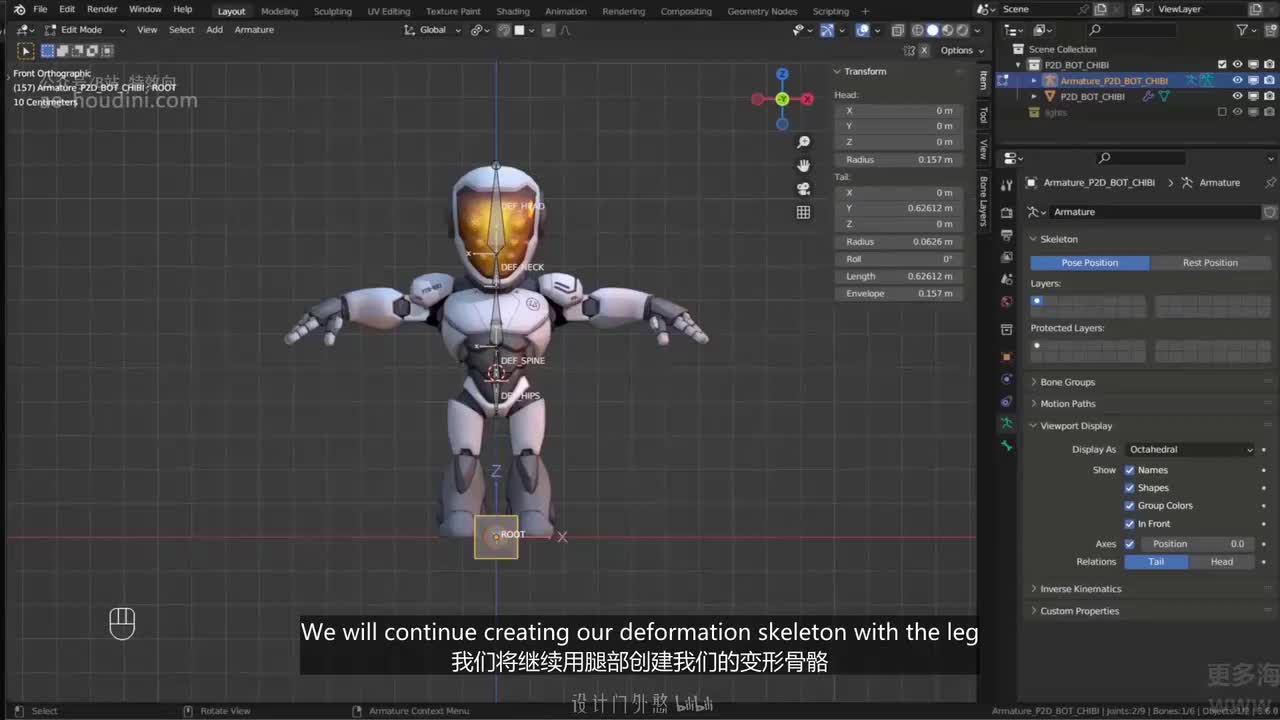Open Object Constraints properties tab icon

point(1007,402)
